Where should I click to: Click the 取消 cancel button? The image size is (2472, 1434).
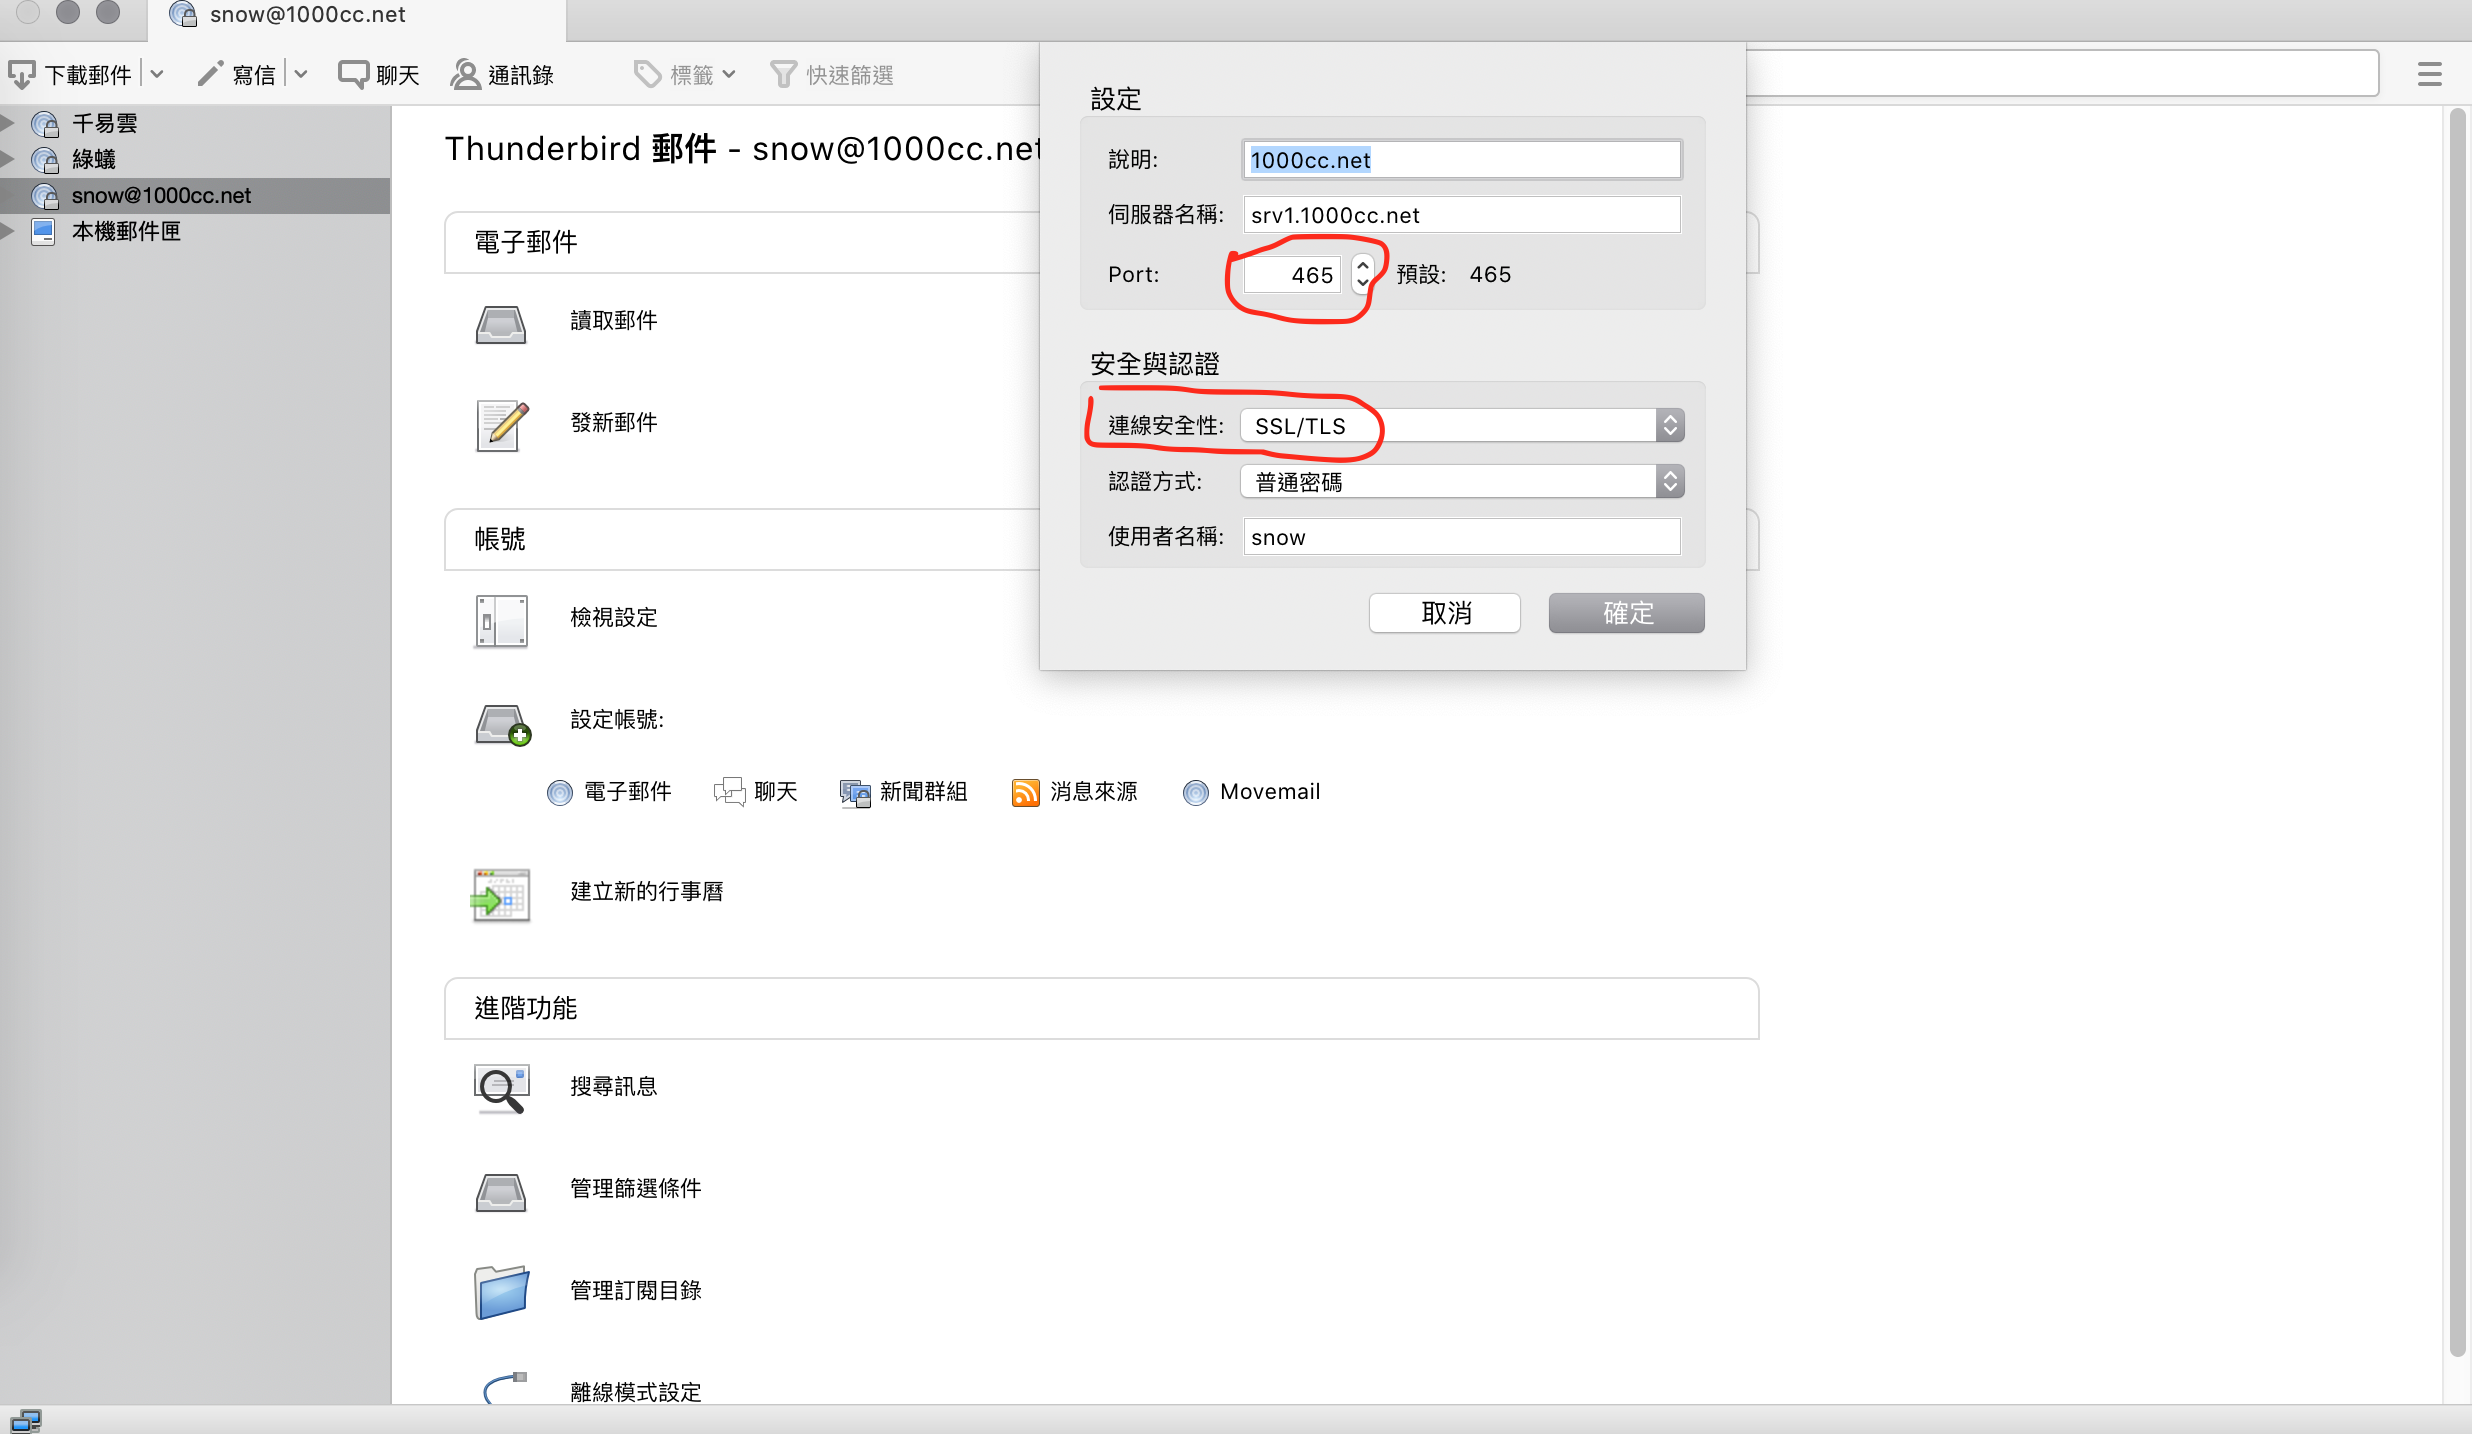pos(1445,613)
